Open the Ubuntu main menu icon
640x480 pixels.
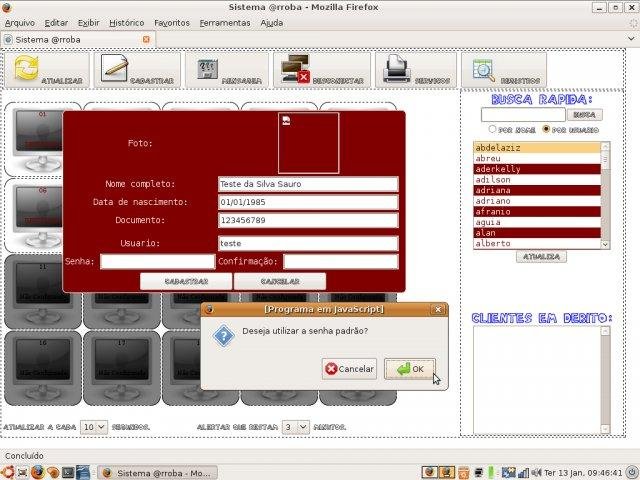click(7, 473)
